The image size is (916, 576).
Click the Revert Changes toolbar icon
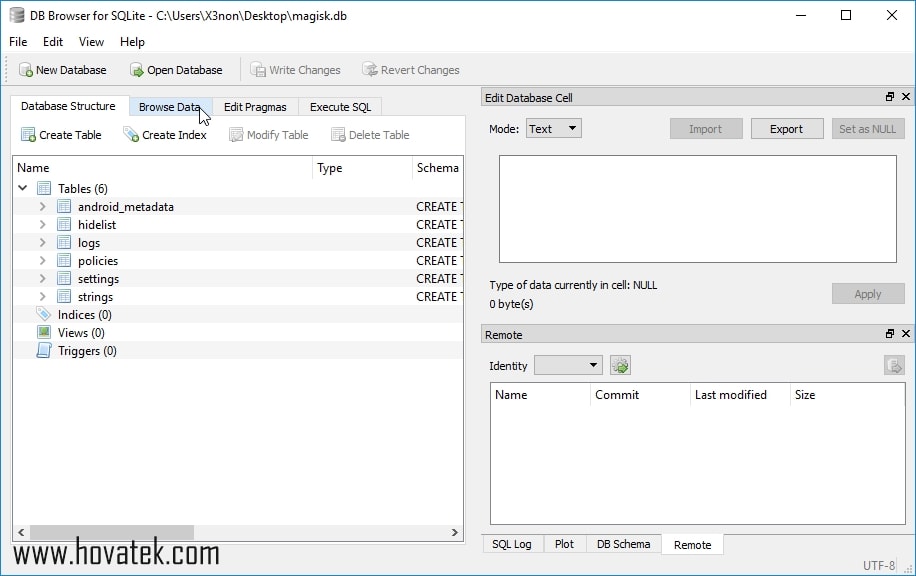coord(370,70)
